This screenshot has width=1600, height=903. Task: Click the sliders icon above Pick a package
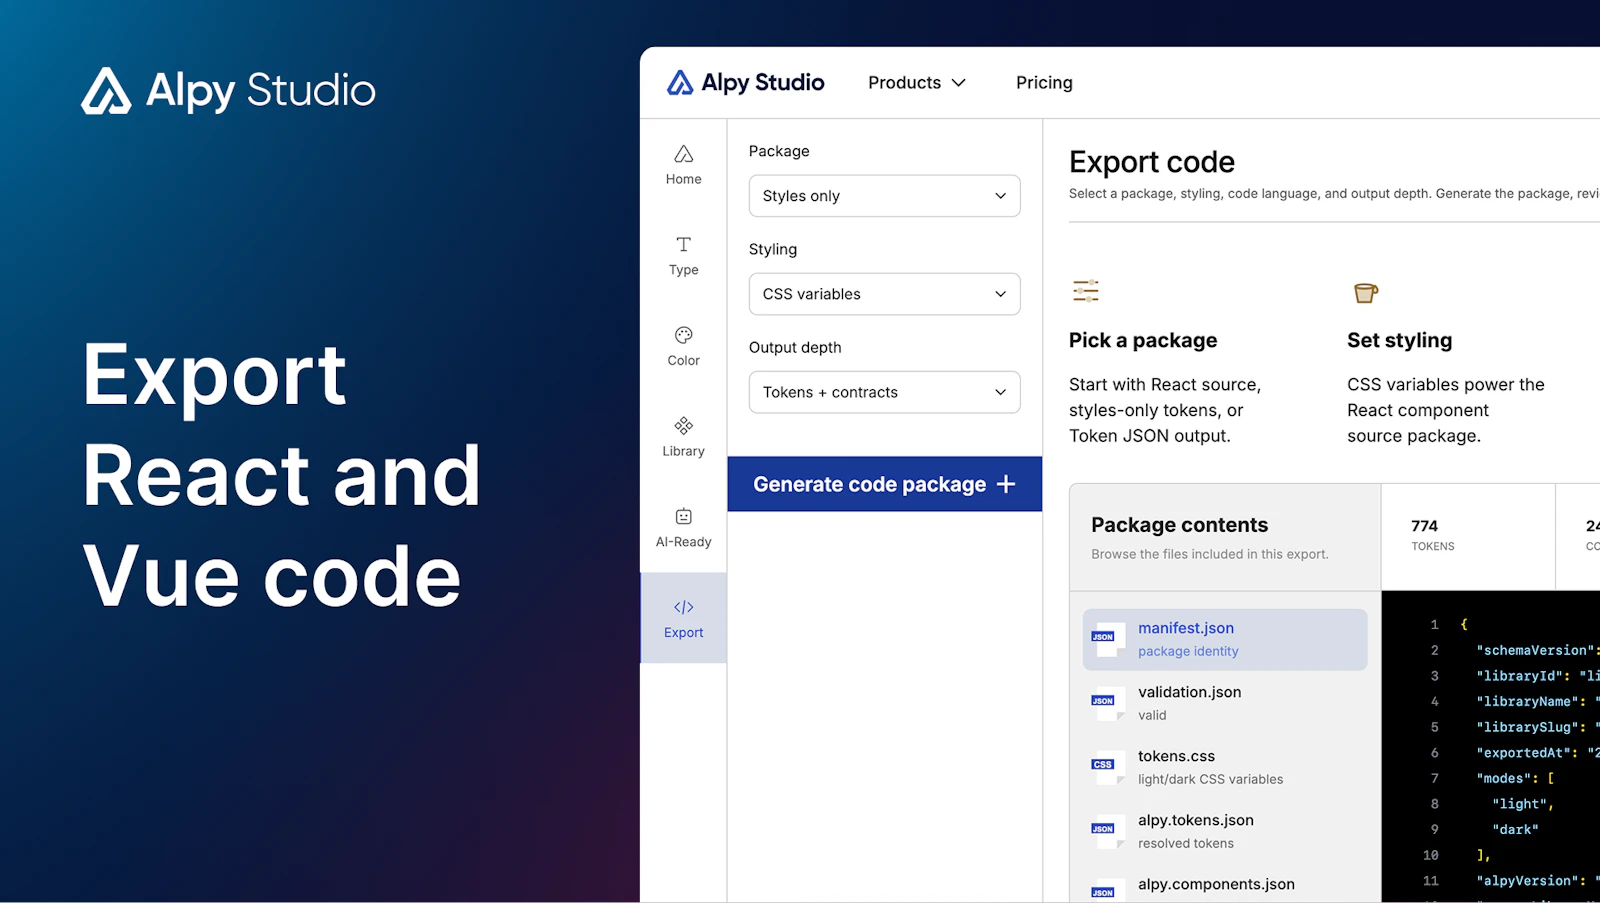tap(1086, 291)
